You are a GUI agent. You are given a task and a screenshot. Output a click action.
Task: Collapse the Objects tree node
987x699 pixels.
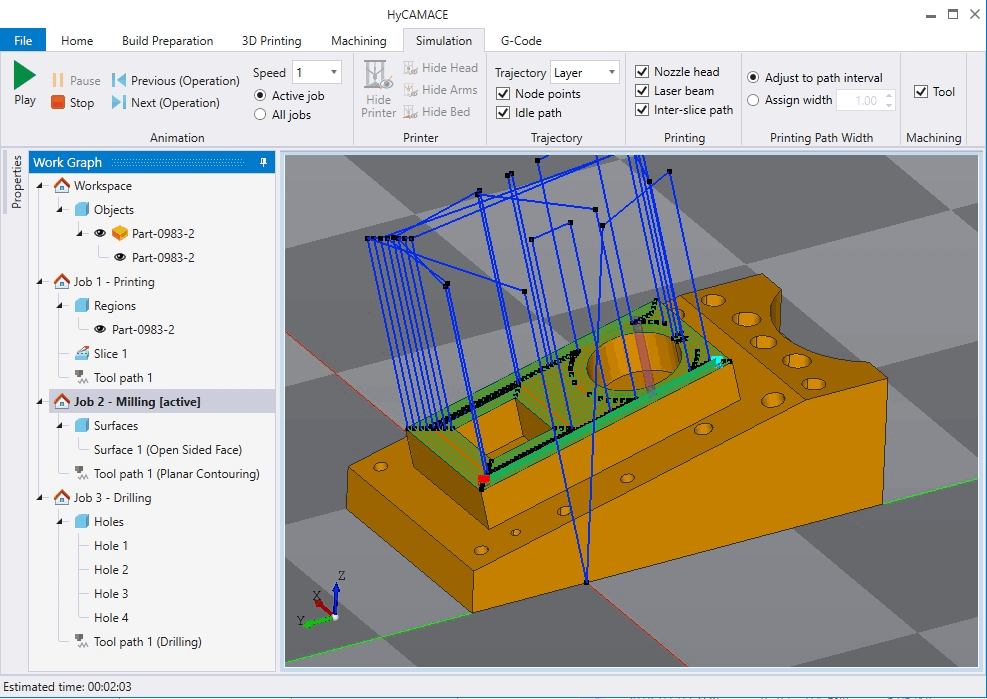(60, 210)
